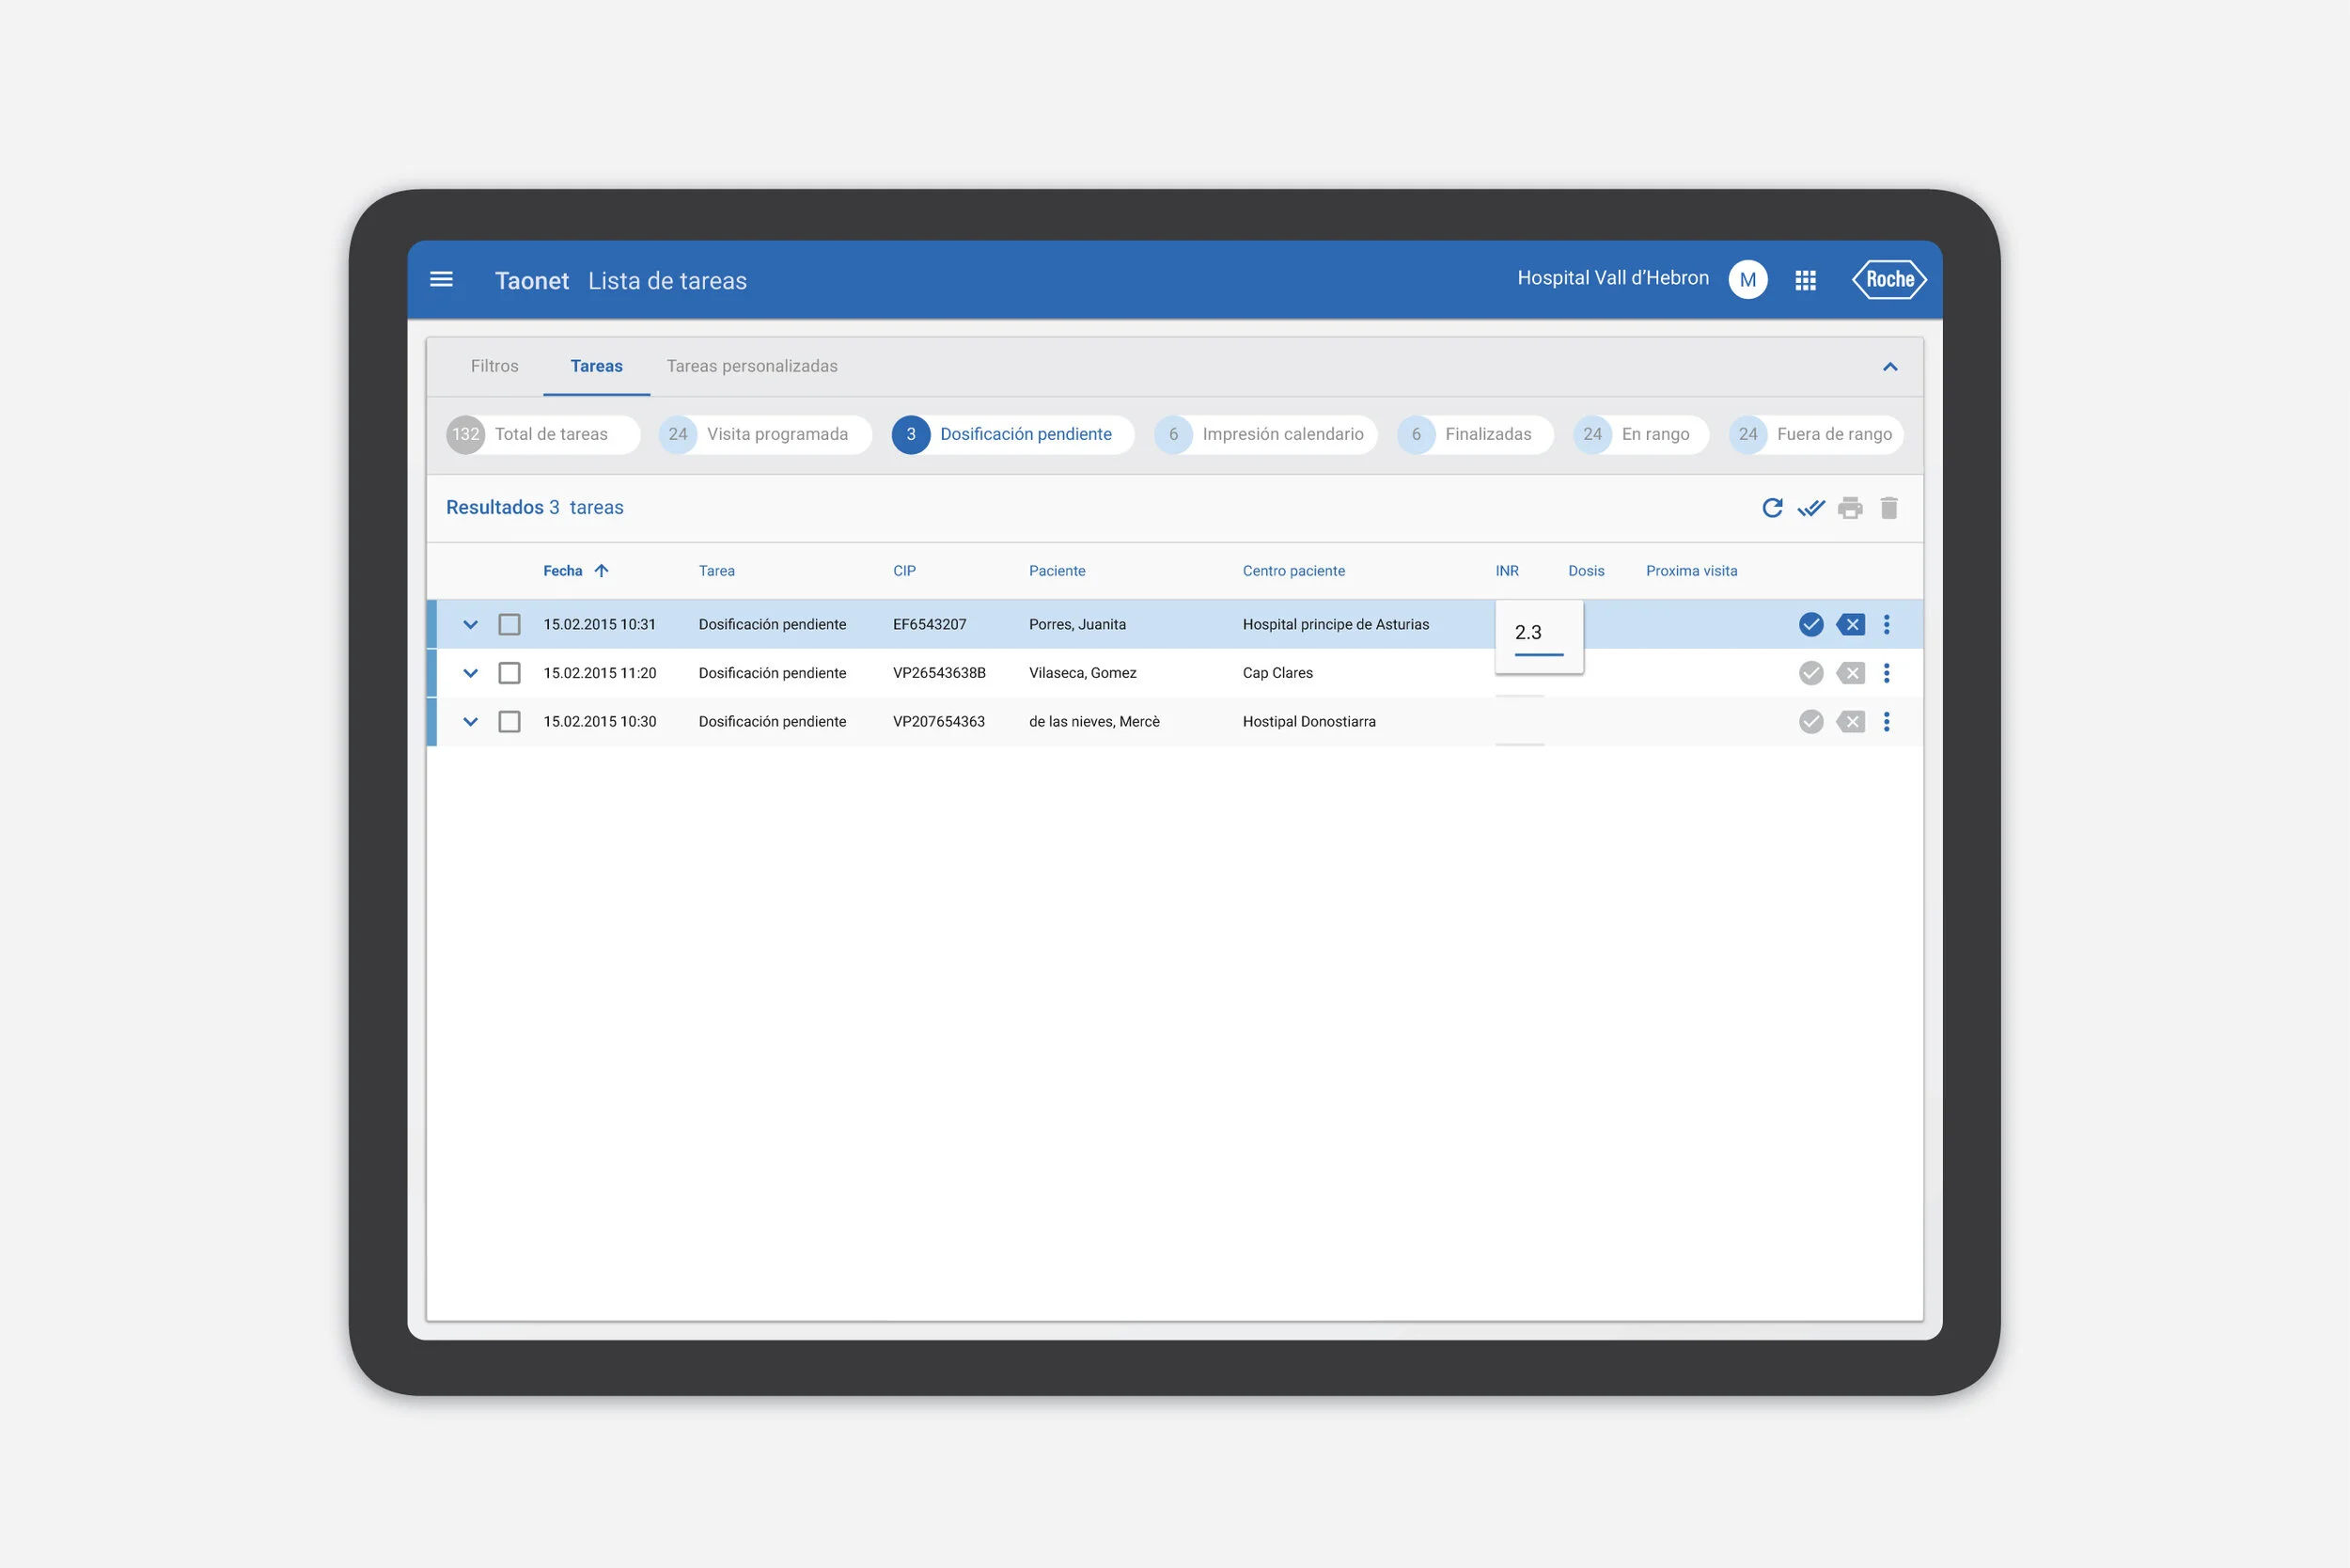
Task: Click the trash delete icon
Action: coord(1889,508)
